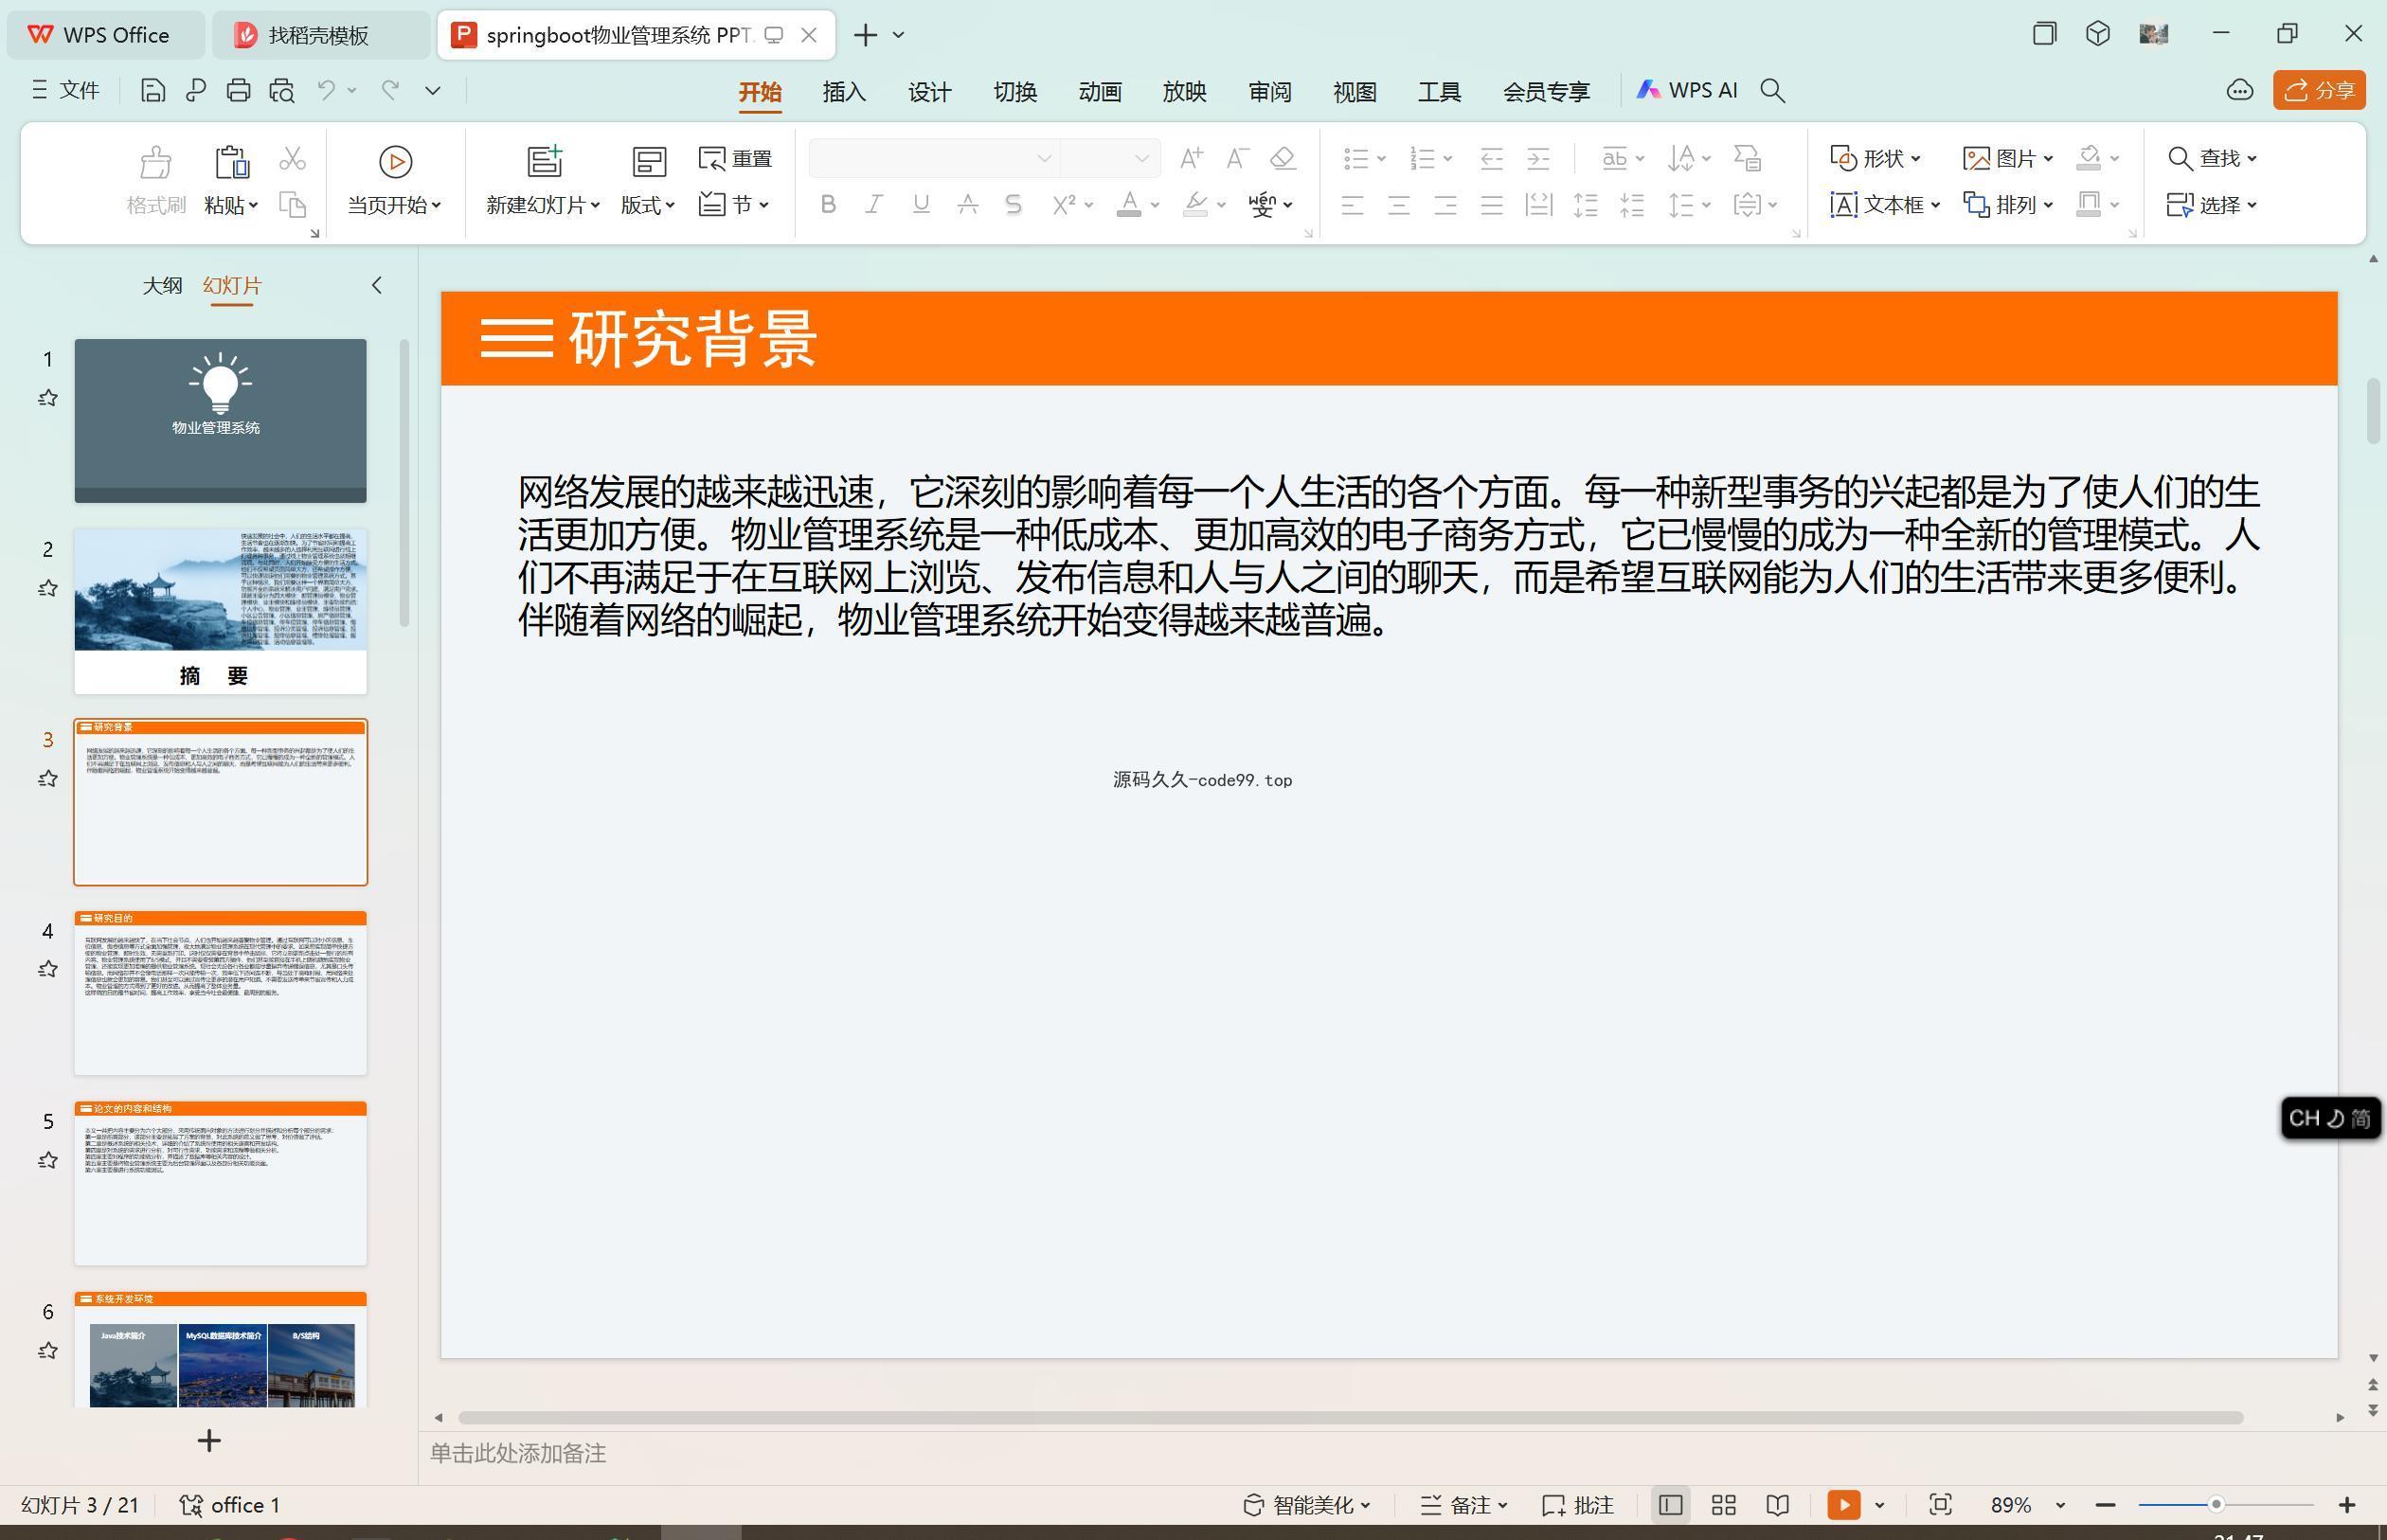Click the Reset (重置) slide button
The width and height of the screenshot is (2387, 1540).
point(735,158)
